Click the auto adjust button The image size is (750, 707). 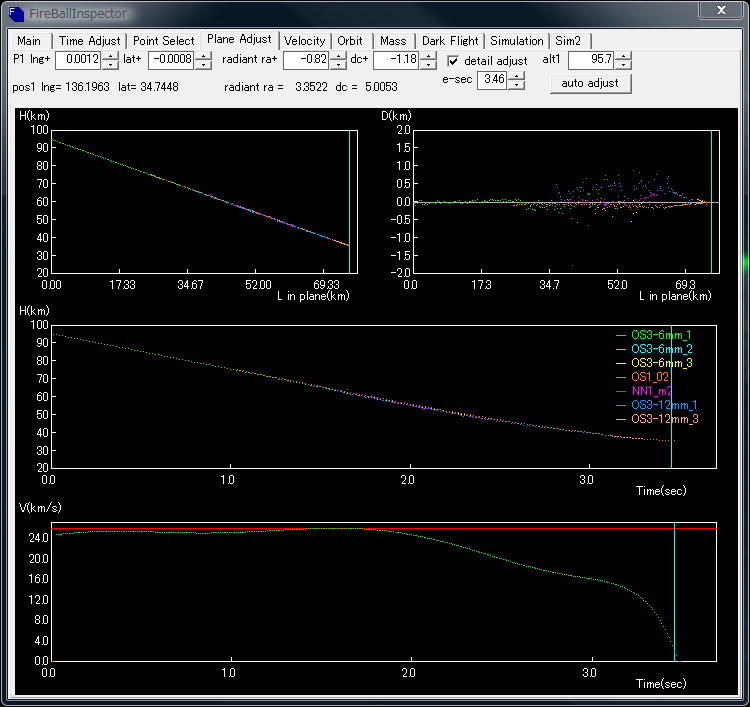[x=590, y=83]
